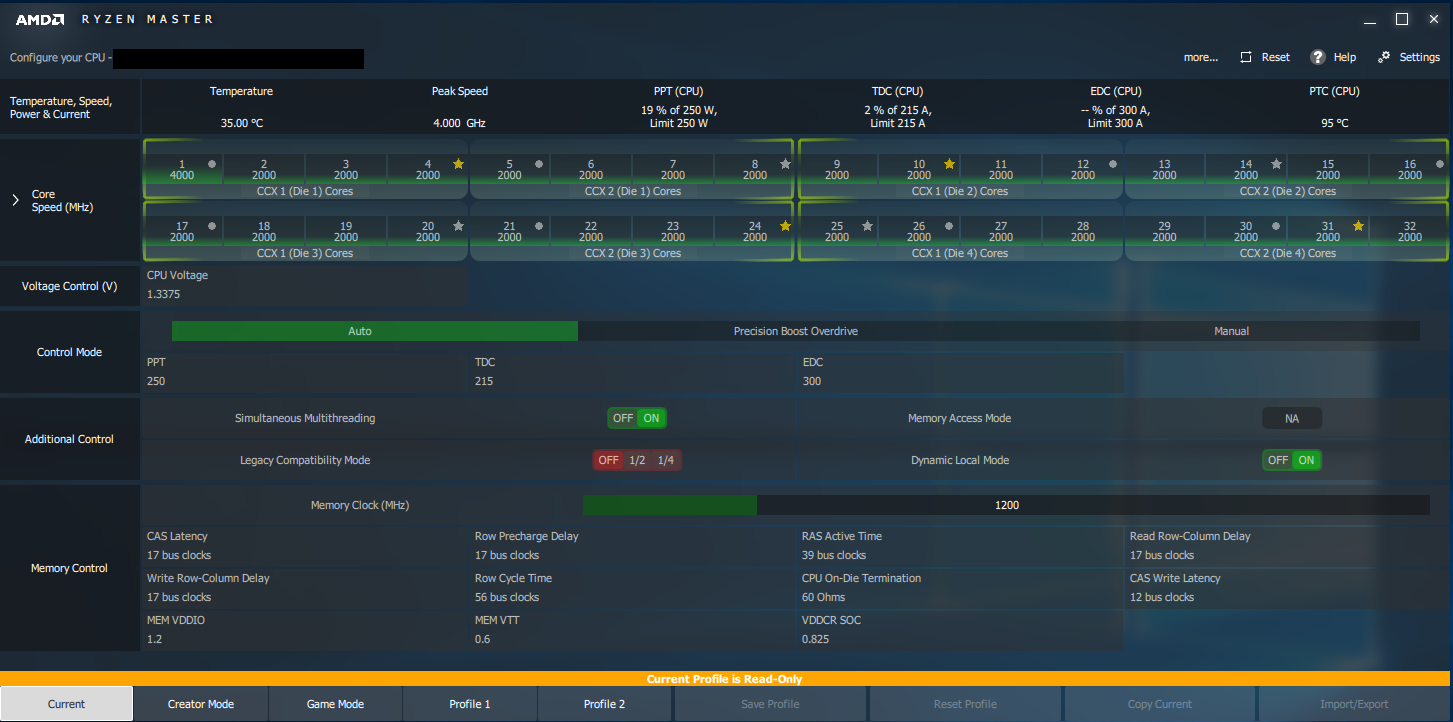Click the CAS Write Latency 12 bus clocks field
1453x722 pixels.
(1288, 588)
